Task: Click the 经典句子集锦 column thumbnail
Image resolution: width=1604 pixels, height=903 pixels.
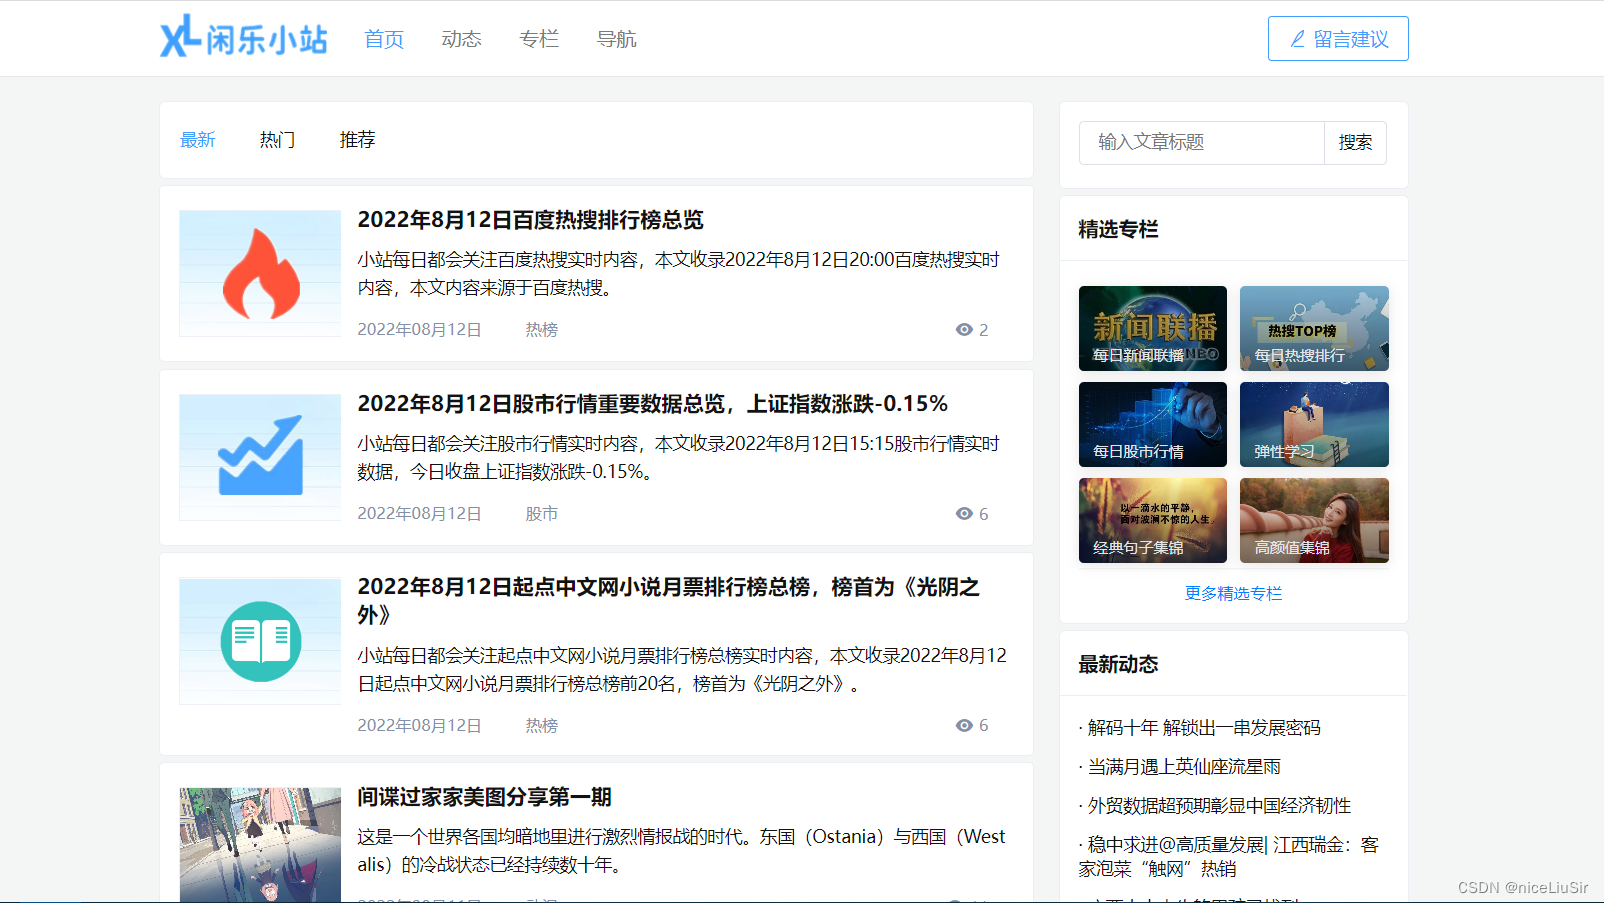Action: click(1152, 520)
